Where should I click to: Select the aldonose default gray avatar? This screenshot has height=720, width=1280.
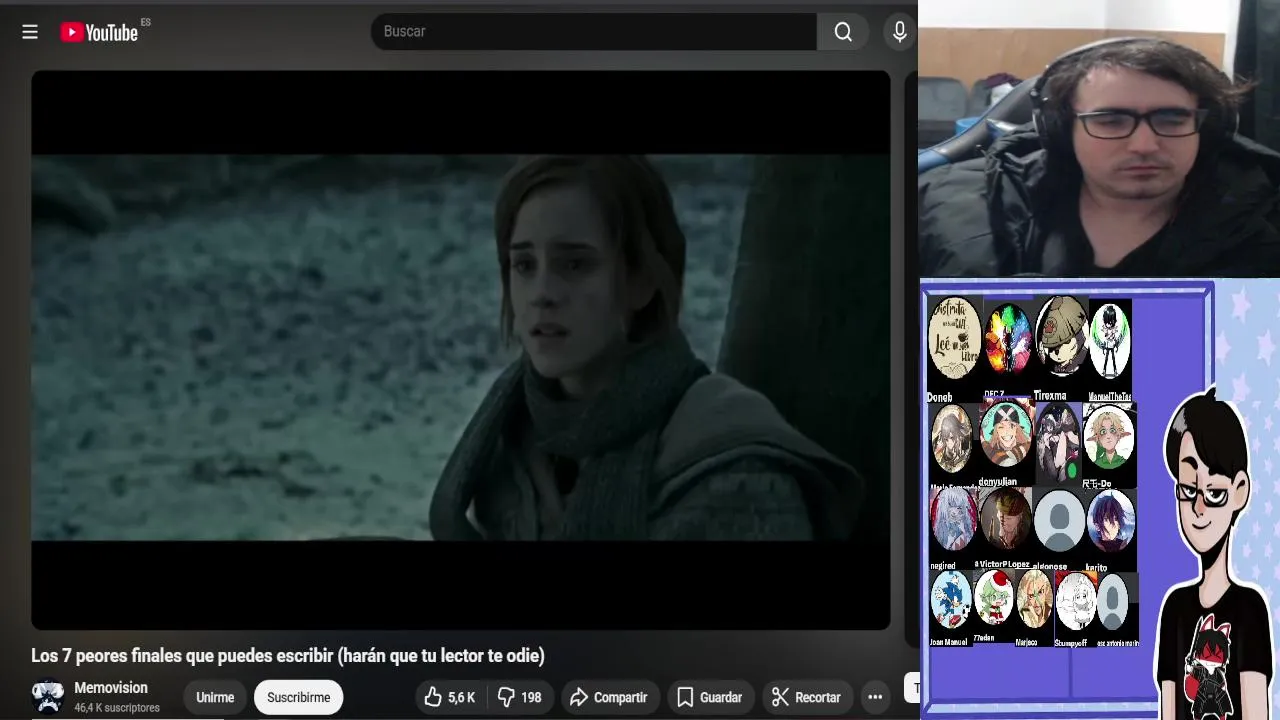tap(1059, 520)
